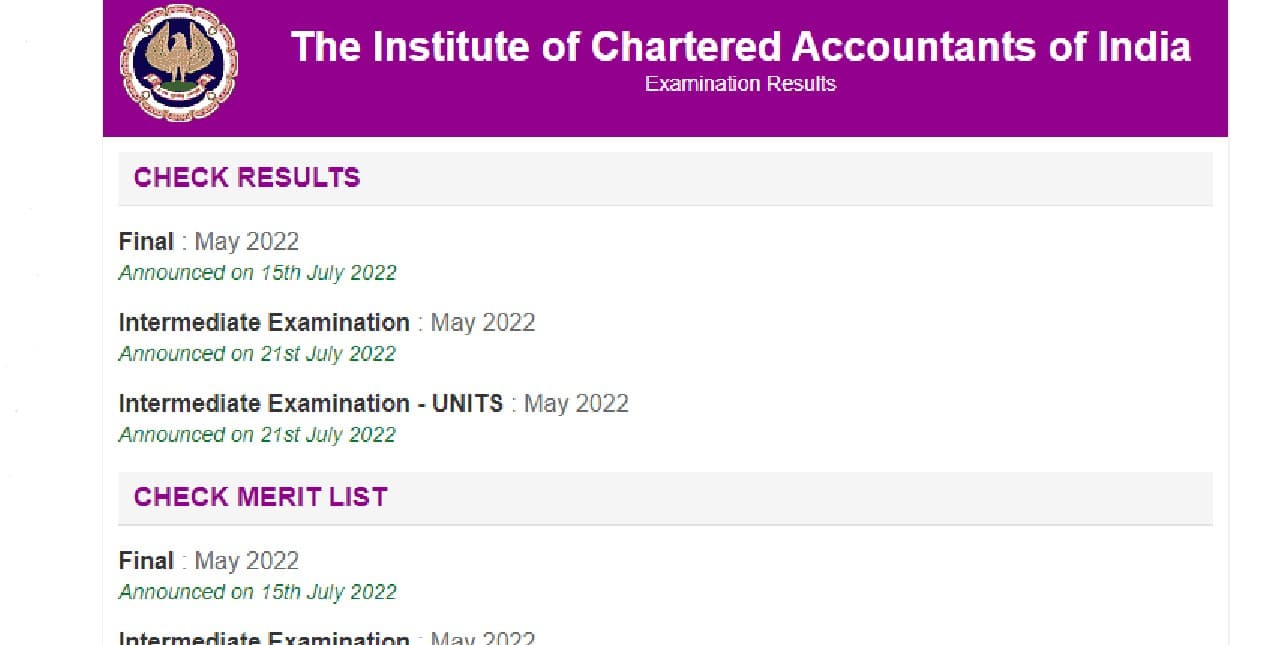Open 'Intermediate Examination - UNITS : May 2022' link
Viewport: 1280px width, 645px height.
(x=373, y=403)
